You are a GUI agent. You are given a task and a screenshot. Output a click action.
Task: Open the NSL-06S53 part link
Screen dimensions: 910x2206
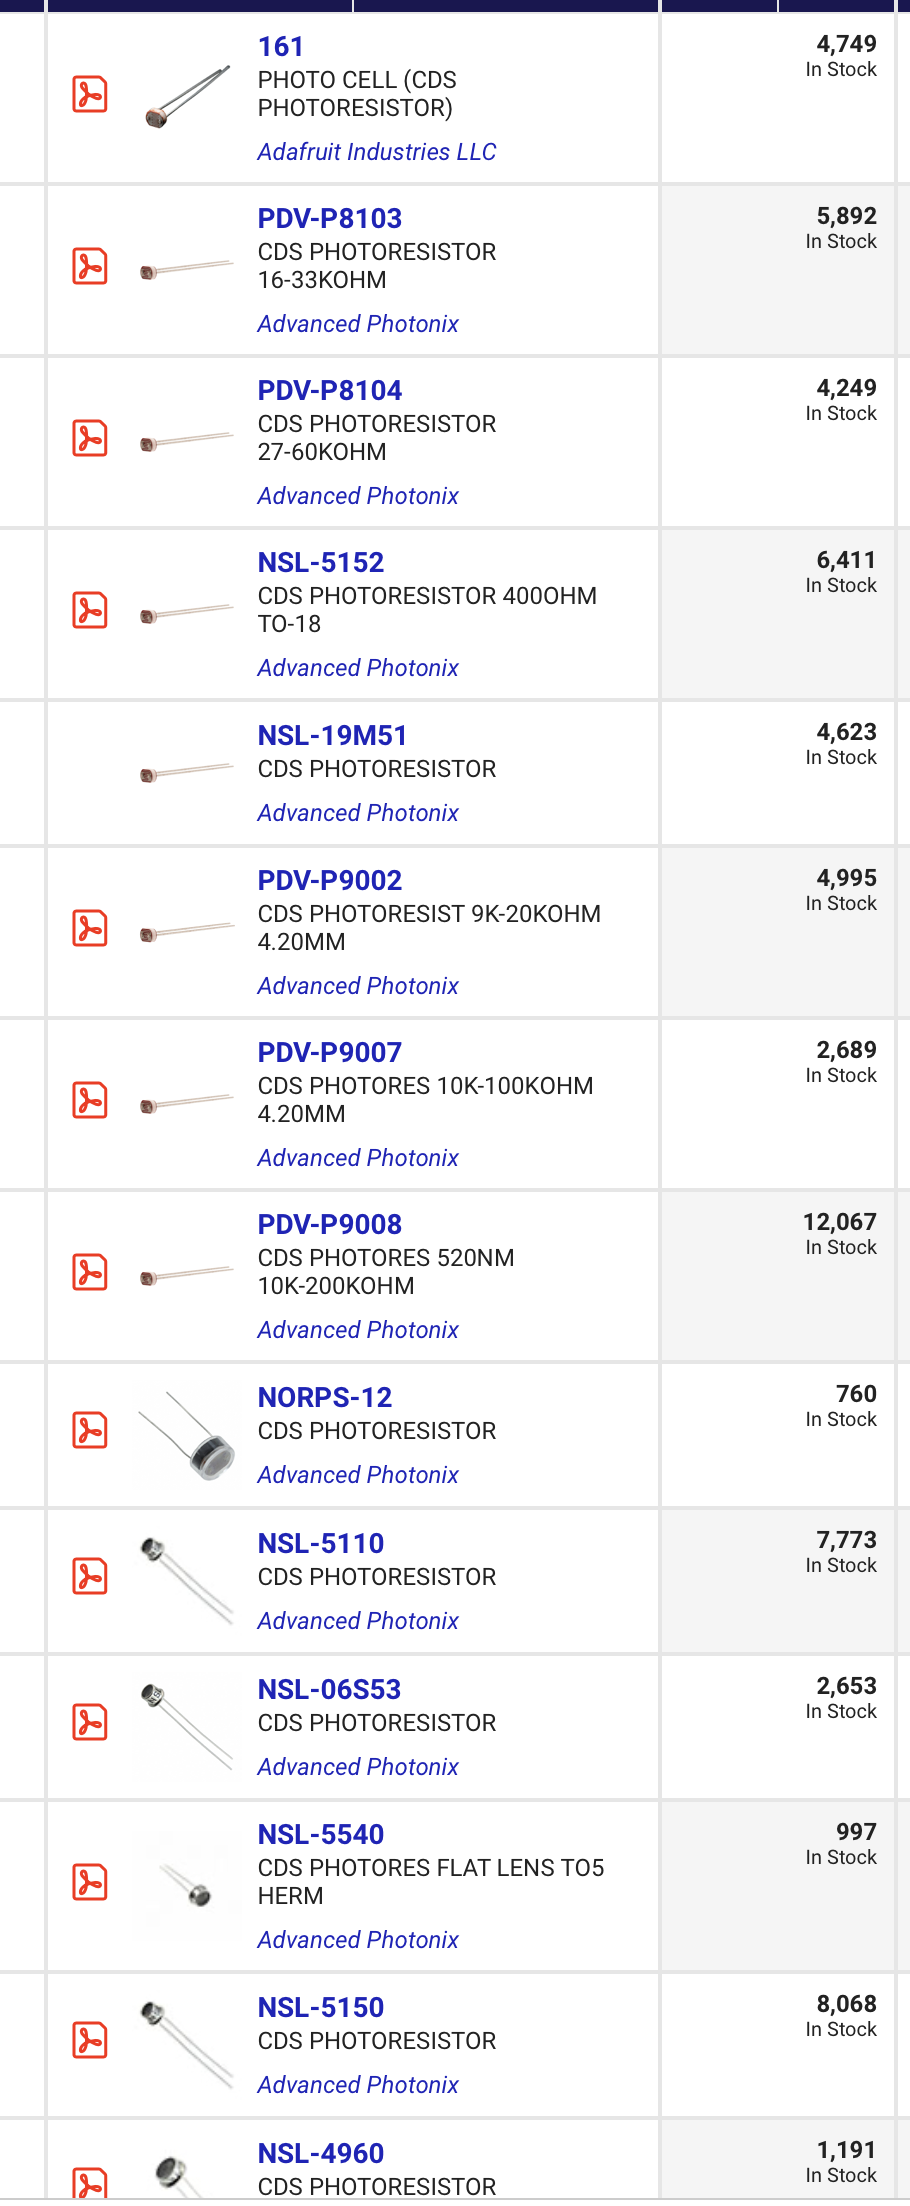(329, 1690)
